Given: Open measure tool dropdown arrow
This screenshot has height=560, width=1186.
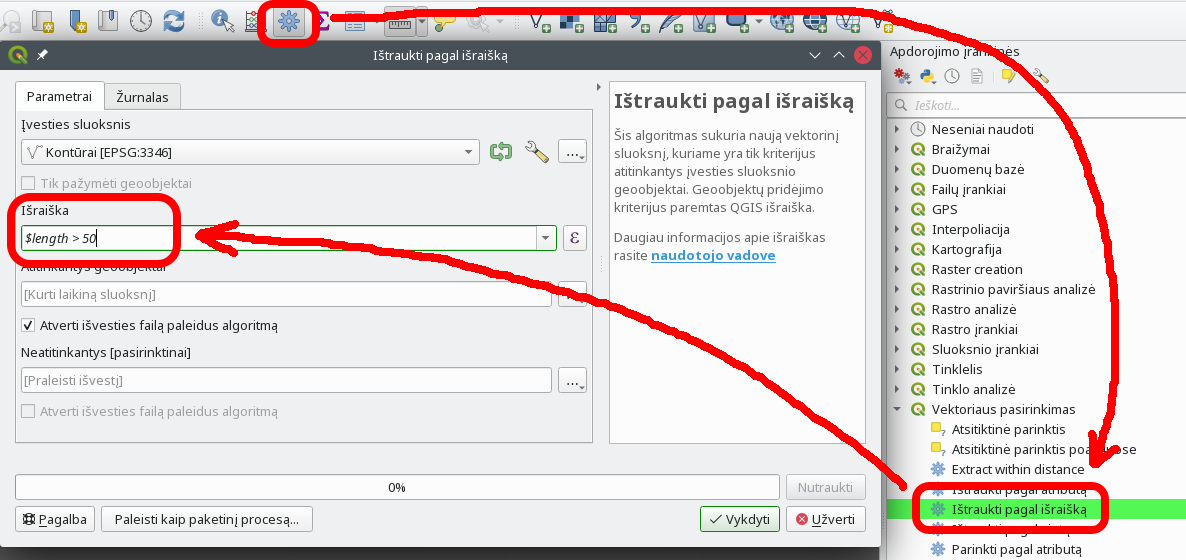Looking at the screenshot, I should [x=421, y=23].
